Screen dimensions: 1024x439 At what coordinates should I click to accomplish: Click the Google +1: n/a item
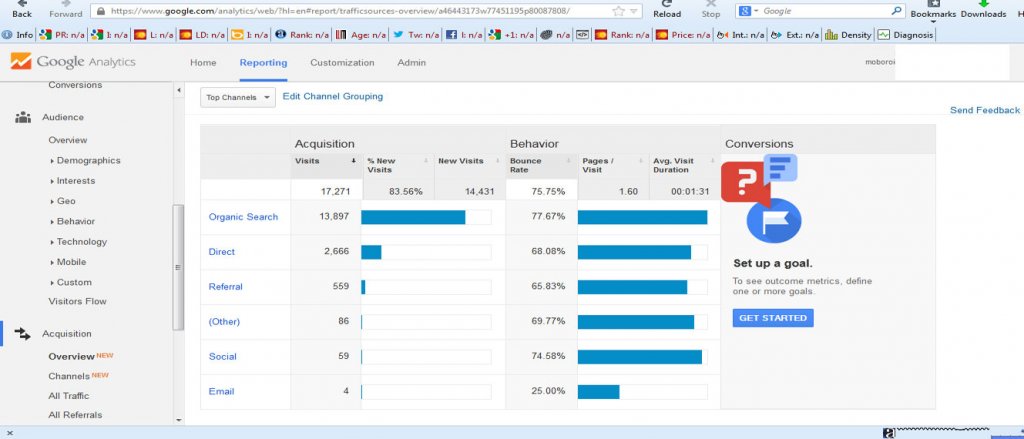(x=511, y=35)
